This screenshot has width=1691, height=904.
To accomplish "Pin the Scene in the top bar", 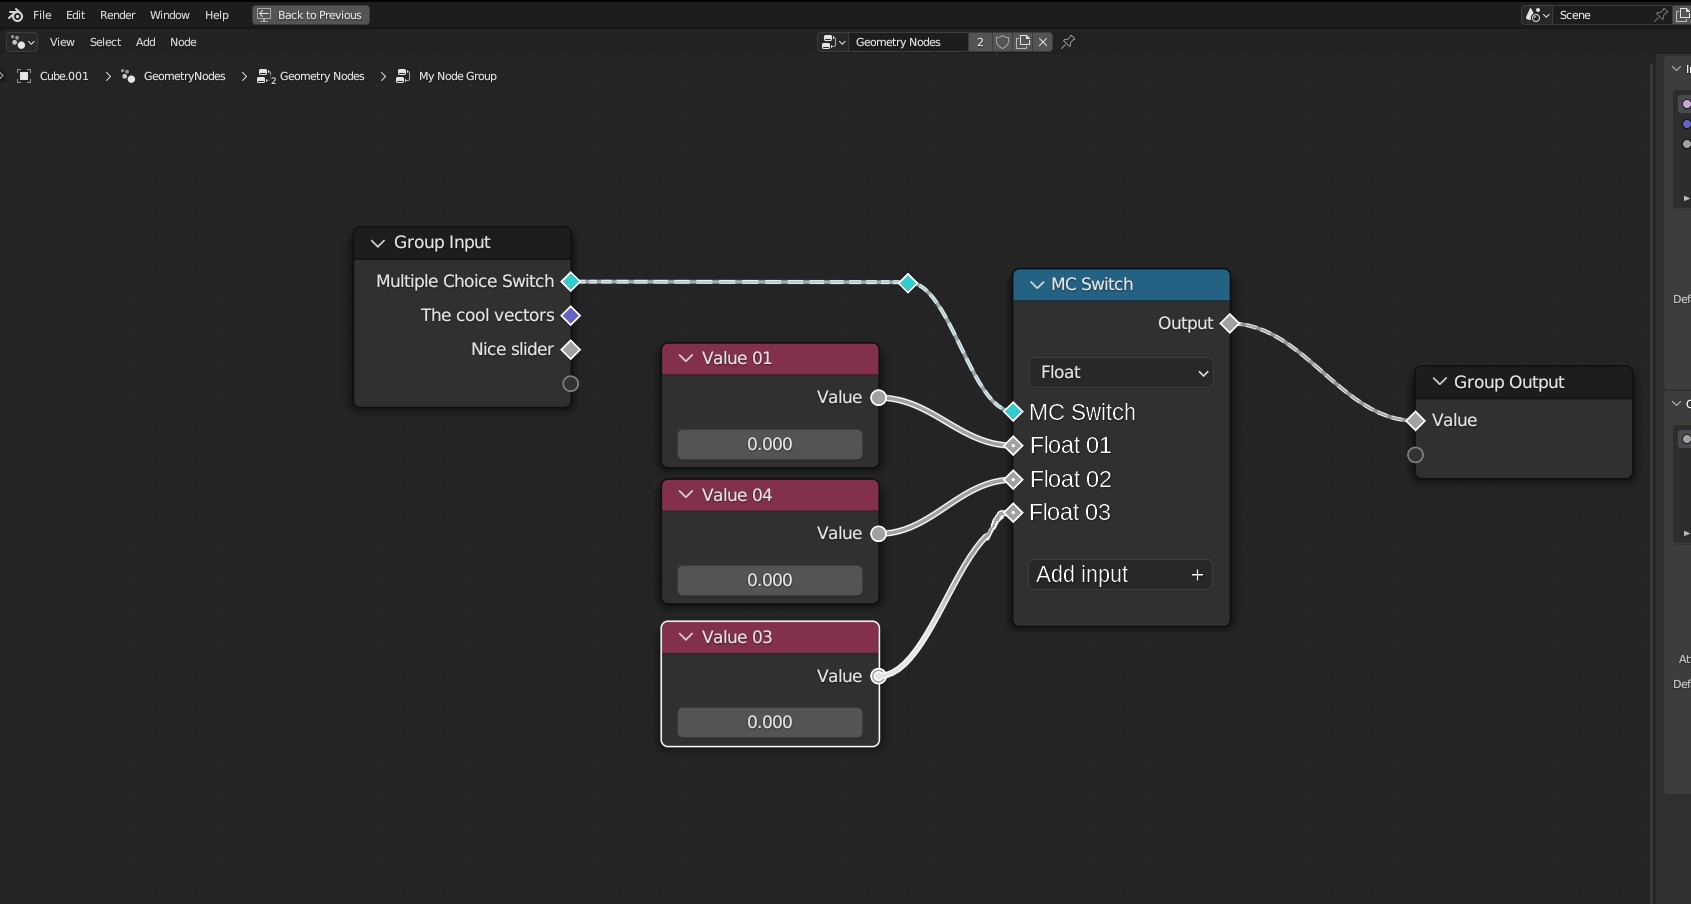I will point(1661,15).
